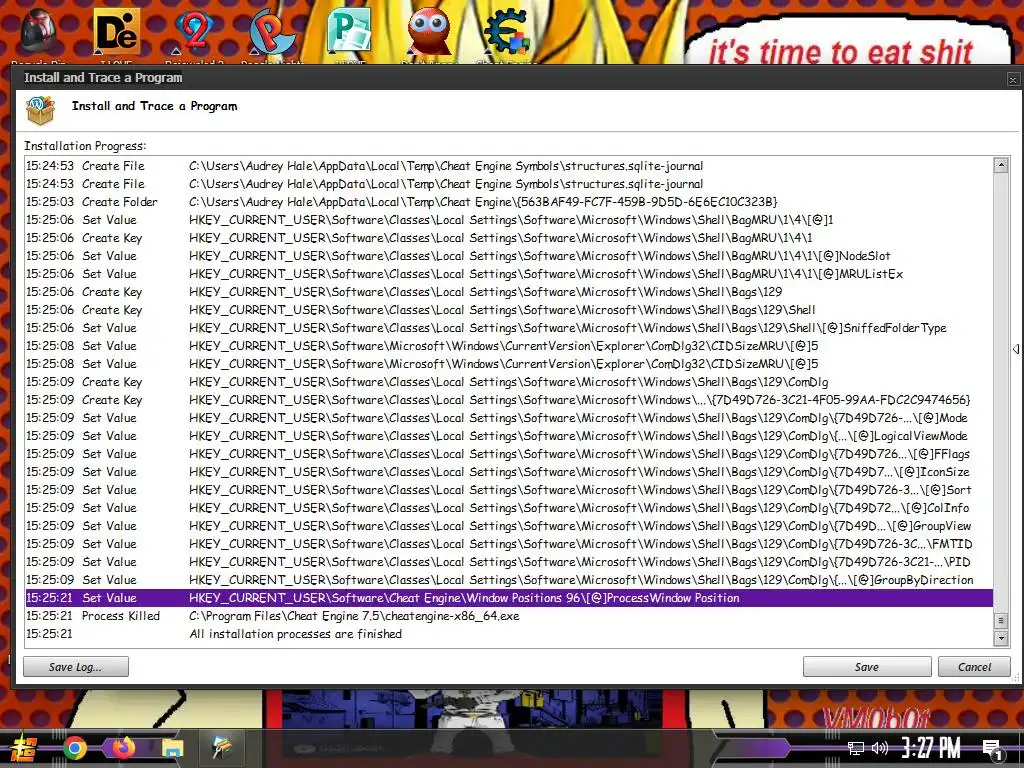Launch the Cheat Engine desktop shortcut
This screenshot has width=1024, height=768.
(506, 33)
